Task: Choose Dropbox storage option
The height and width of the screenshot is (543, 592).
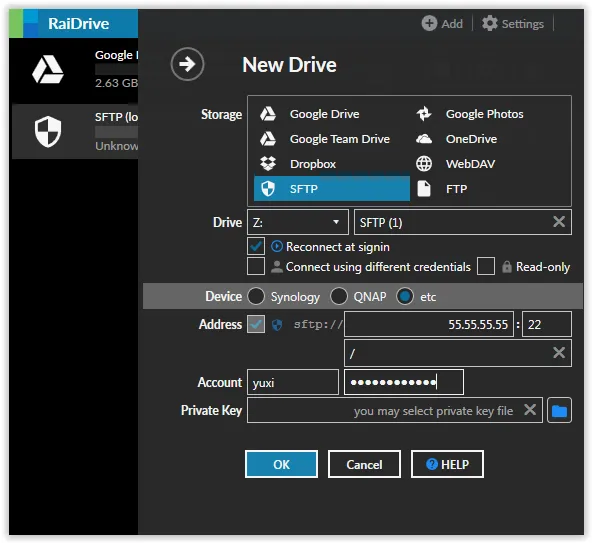Action: click(x=331, y=164)
